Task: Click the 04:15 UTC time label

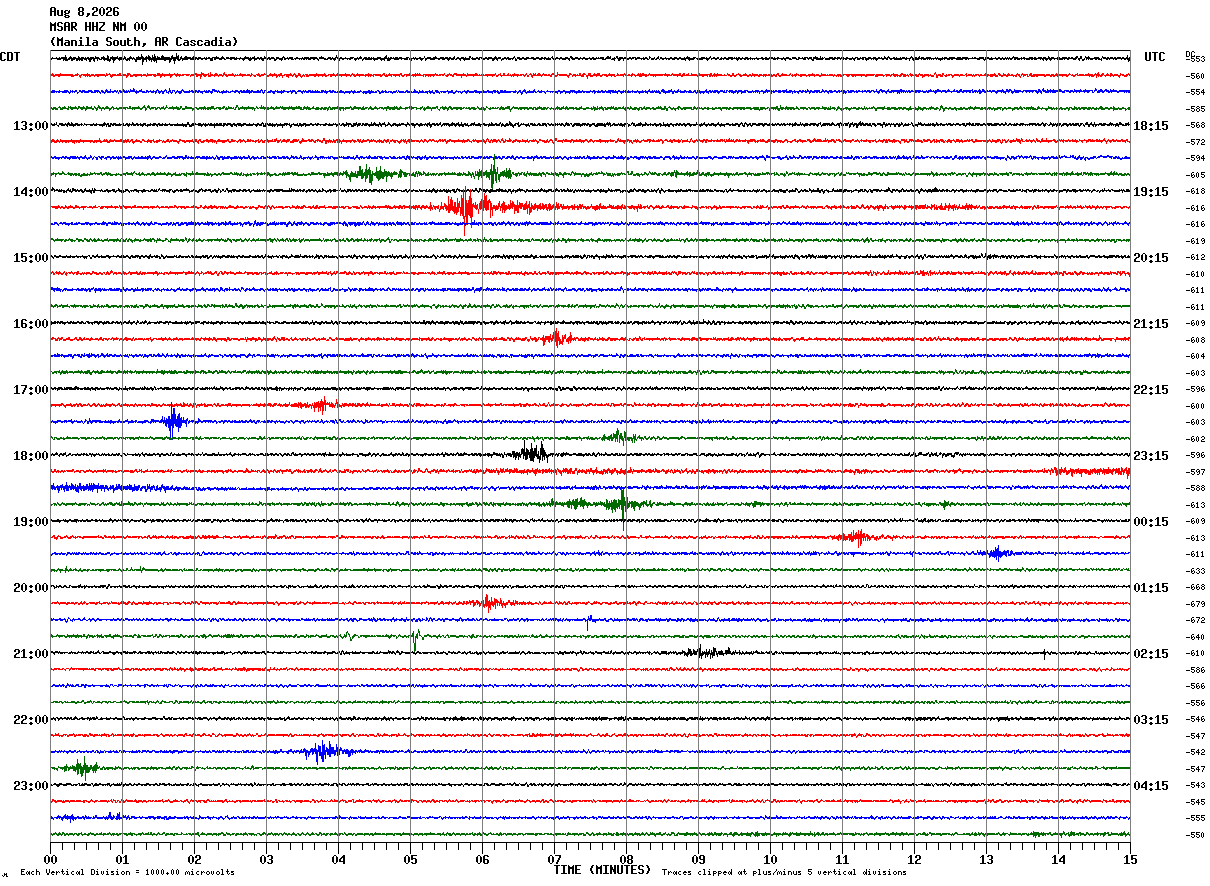Action: pyautogui.click(x=1151, y=786)
